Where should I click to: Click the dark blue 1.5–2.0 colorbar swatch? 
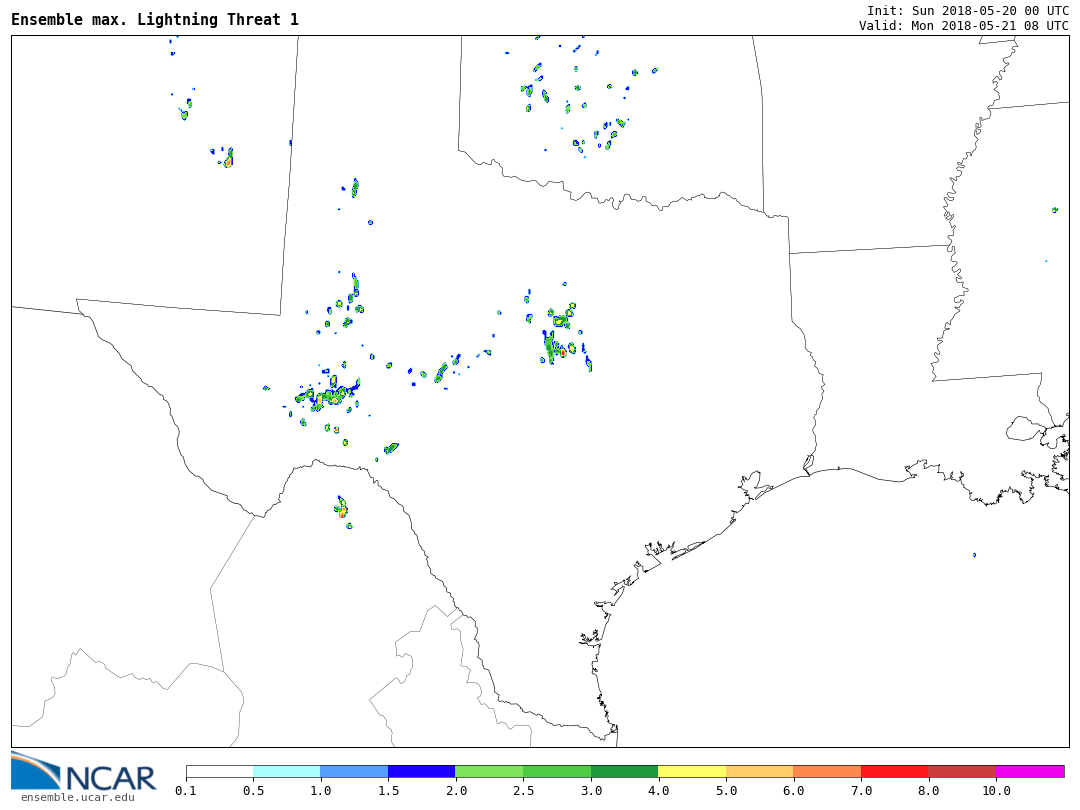422,772
